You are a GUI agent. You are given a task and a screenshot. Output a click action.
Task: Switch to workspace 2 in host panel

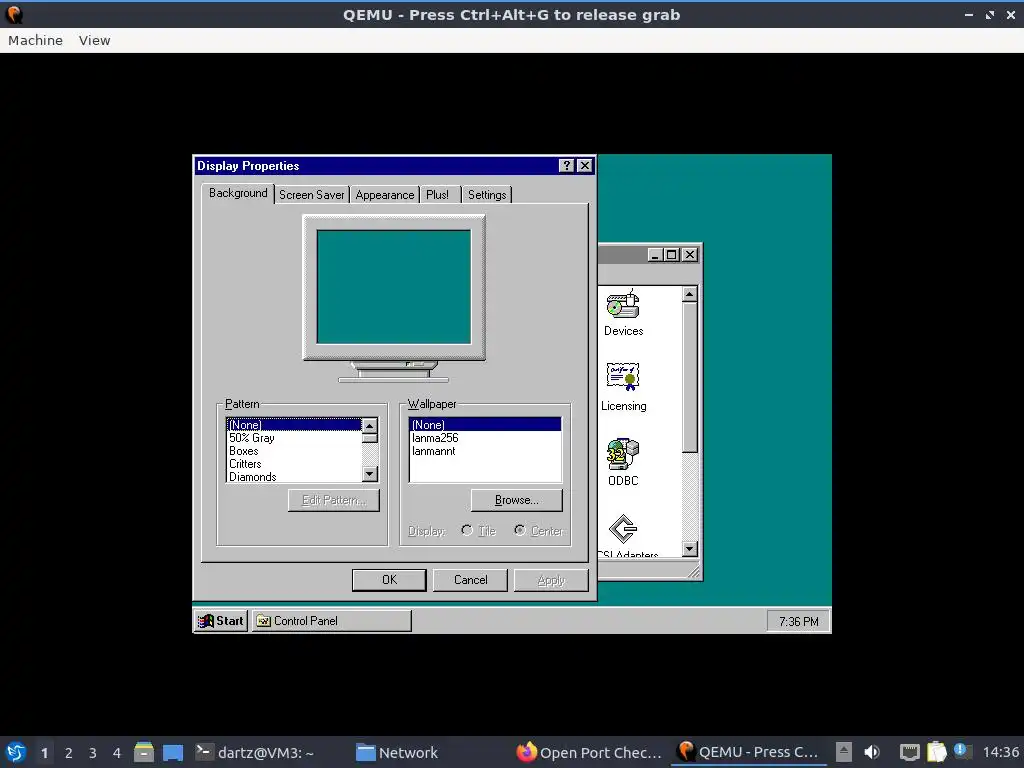coord(69,752)
